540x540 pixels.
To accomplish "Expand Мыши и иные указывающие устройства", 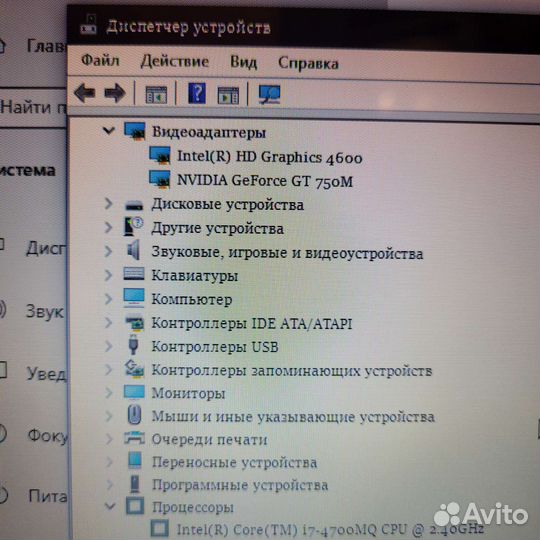I will (x=108, y=416).
